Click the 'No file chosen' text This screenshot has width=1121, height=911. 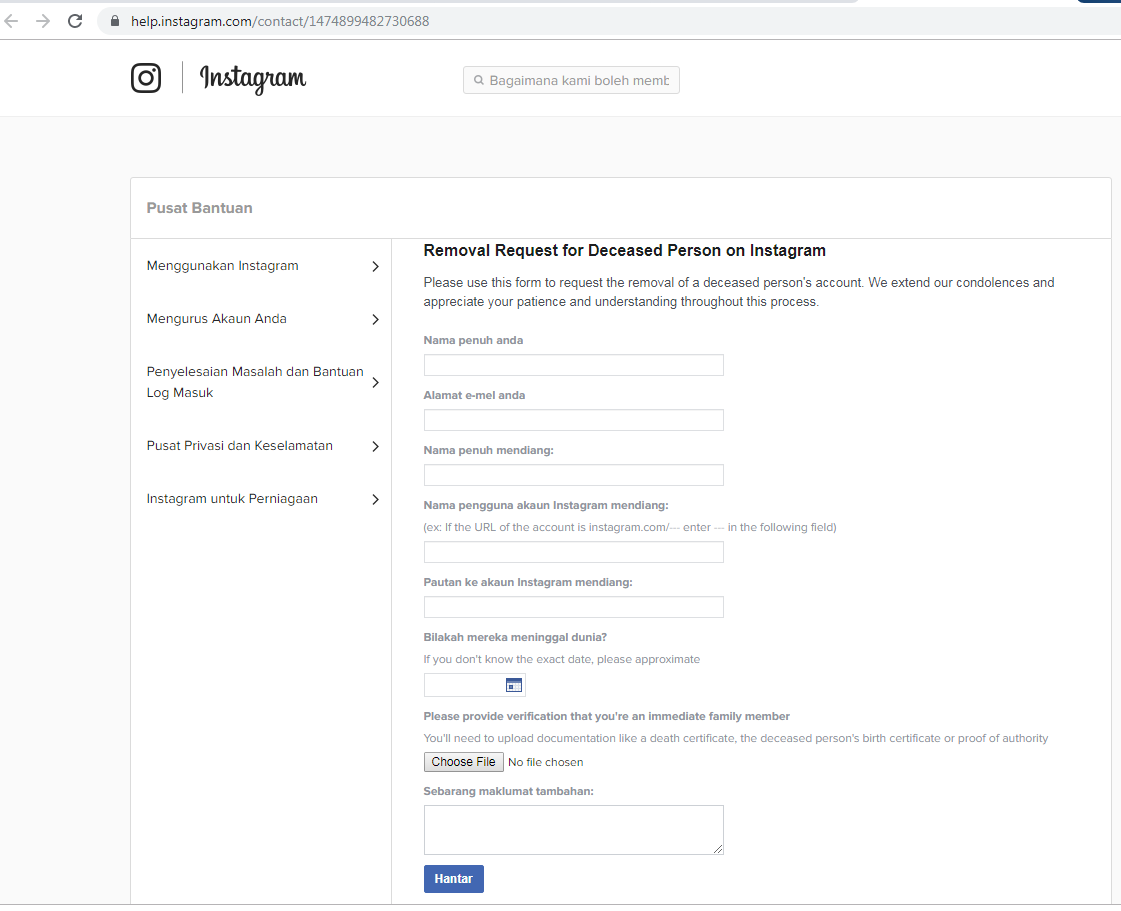tap(545, 762)
